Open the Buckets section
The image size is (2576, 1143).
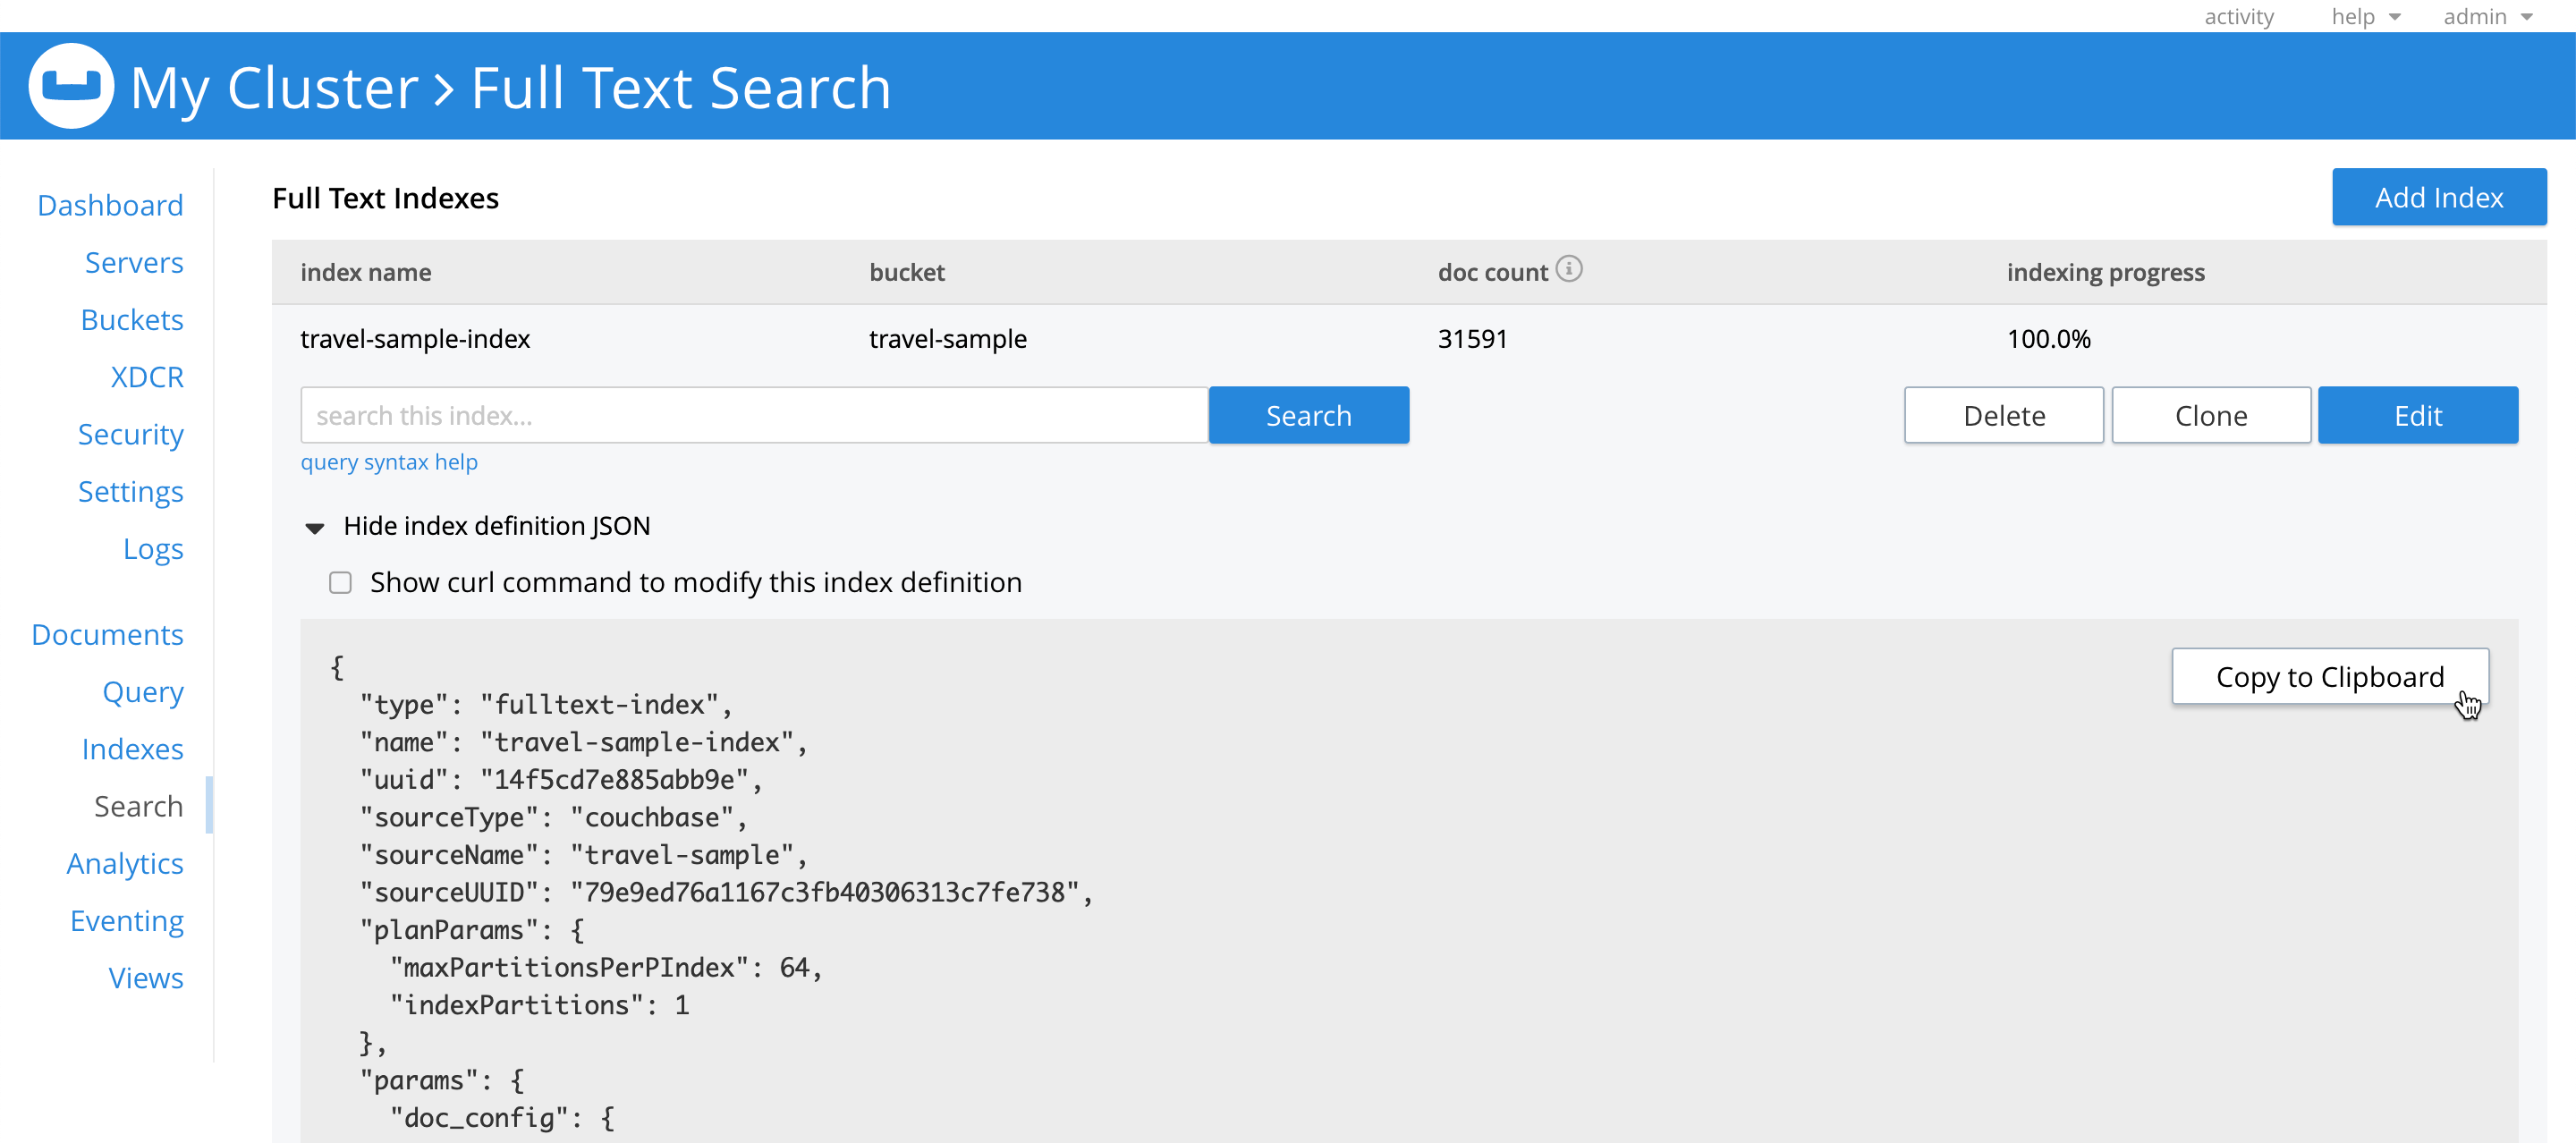tap(131, 319)
